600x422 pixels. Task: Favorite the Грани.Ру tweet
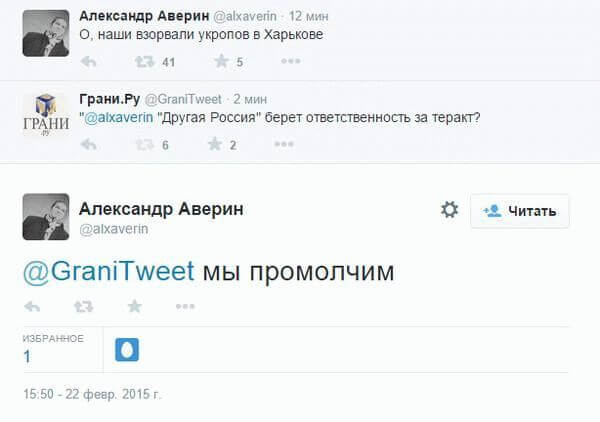point(214,145)
